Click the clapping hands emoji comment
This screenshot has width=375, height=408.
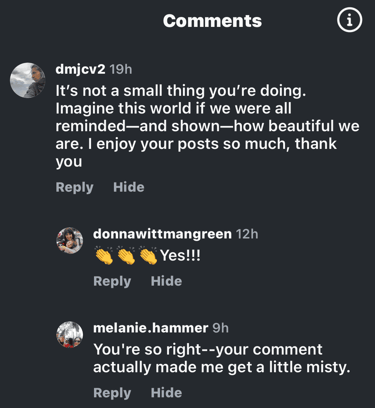tap(147, 256)
